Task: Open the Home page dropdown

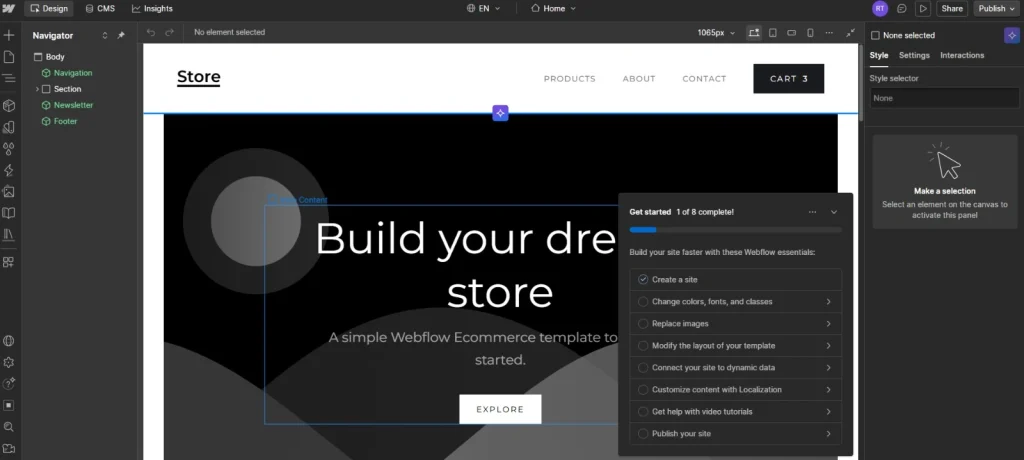Action: [x=553, y=8]
